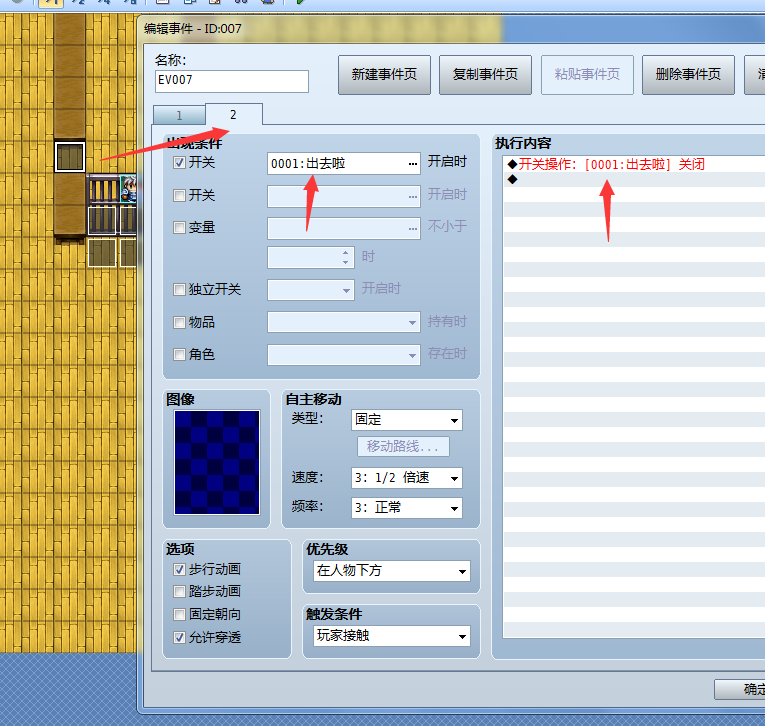Viewport: 765px width, 726px height.
Task: Click the 新建事件页 button
Action: coord(384,75)
